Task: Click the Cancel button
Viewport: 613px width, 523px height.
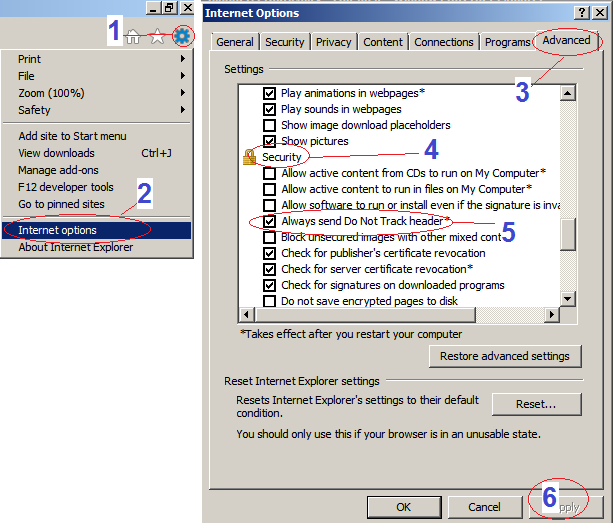Action: 484,507
